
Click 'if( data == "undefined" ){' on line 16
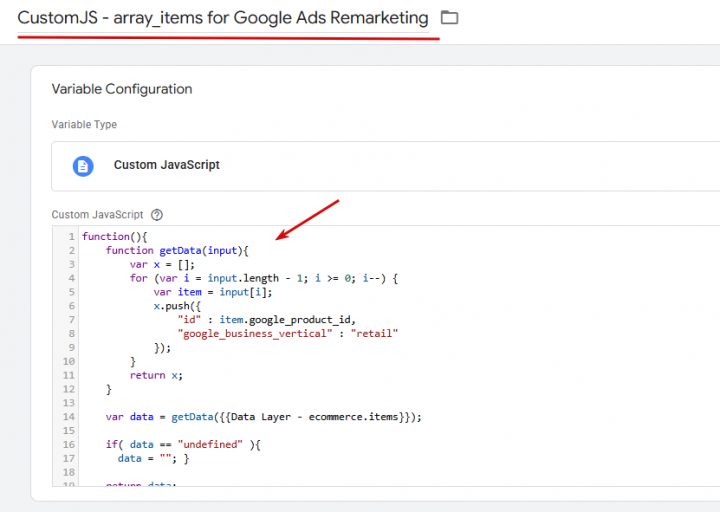(183, 444)
